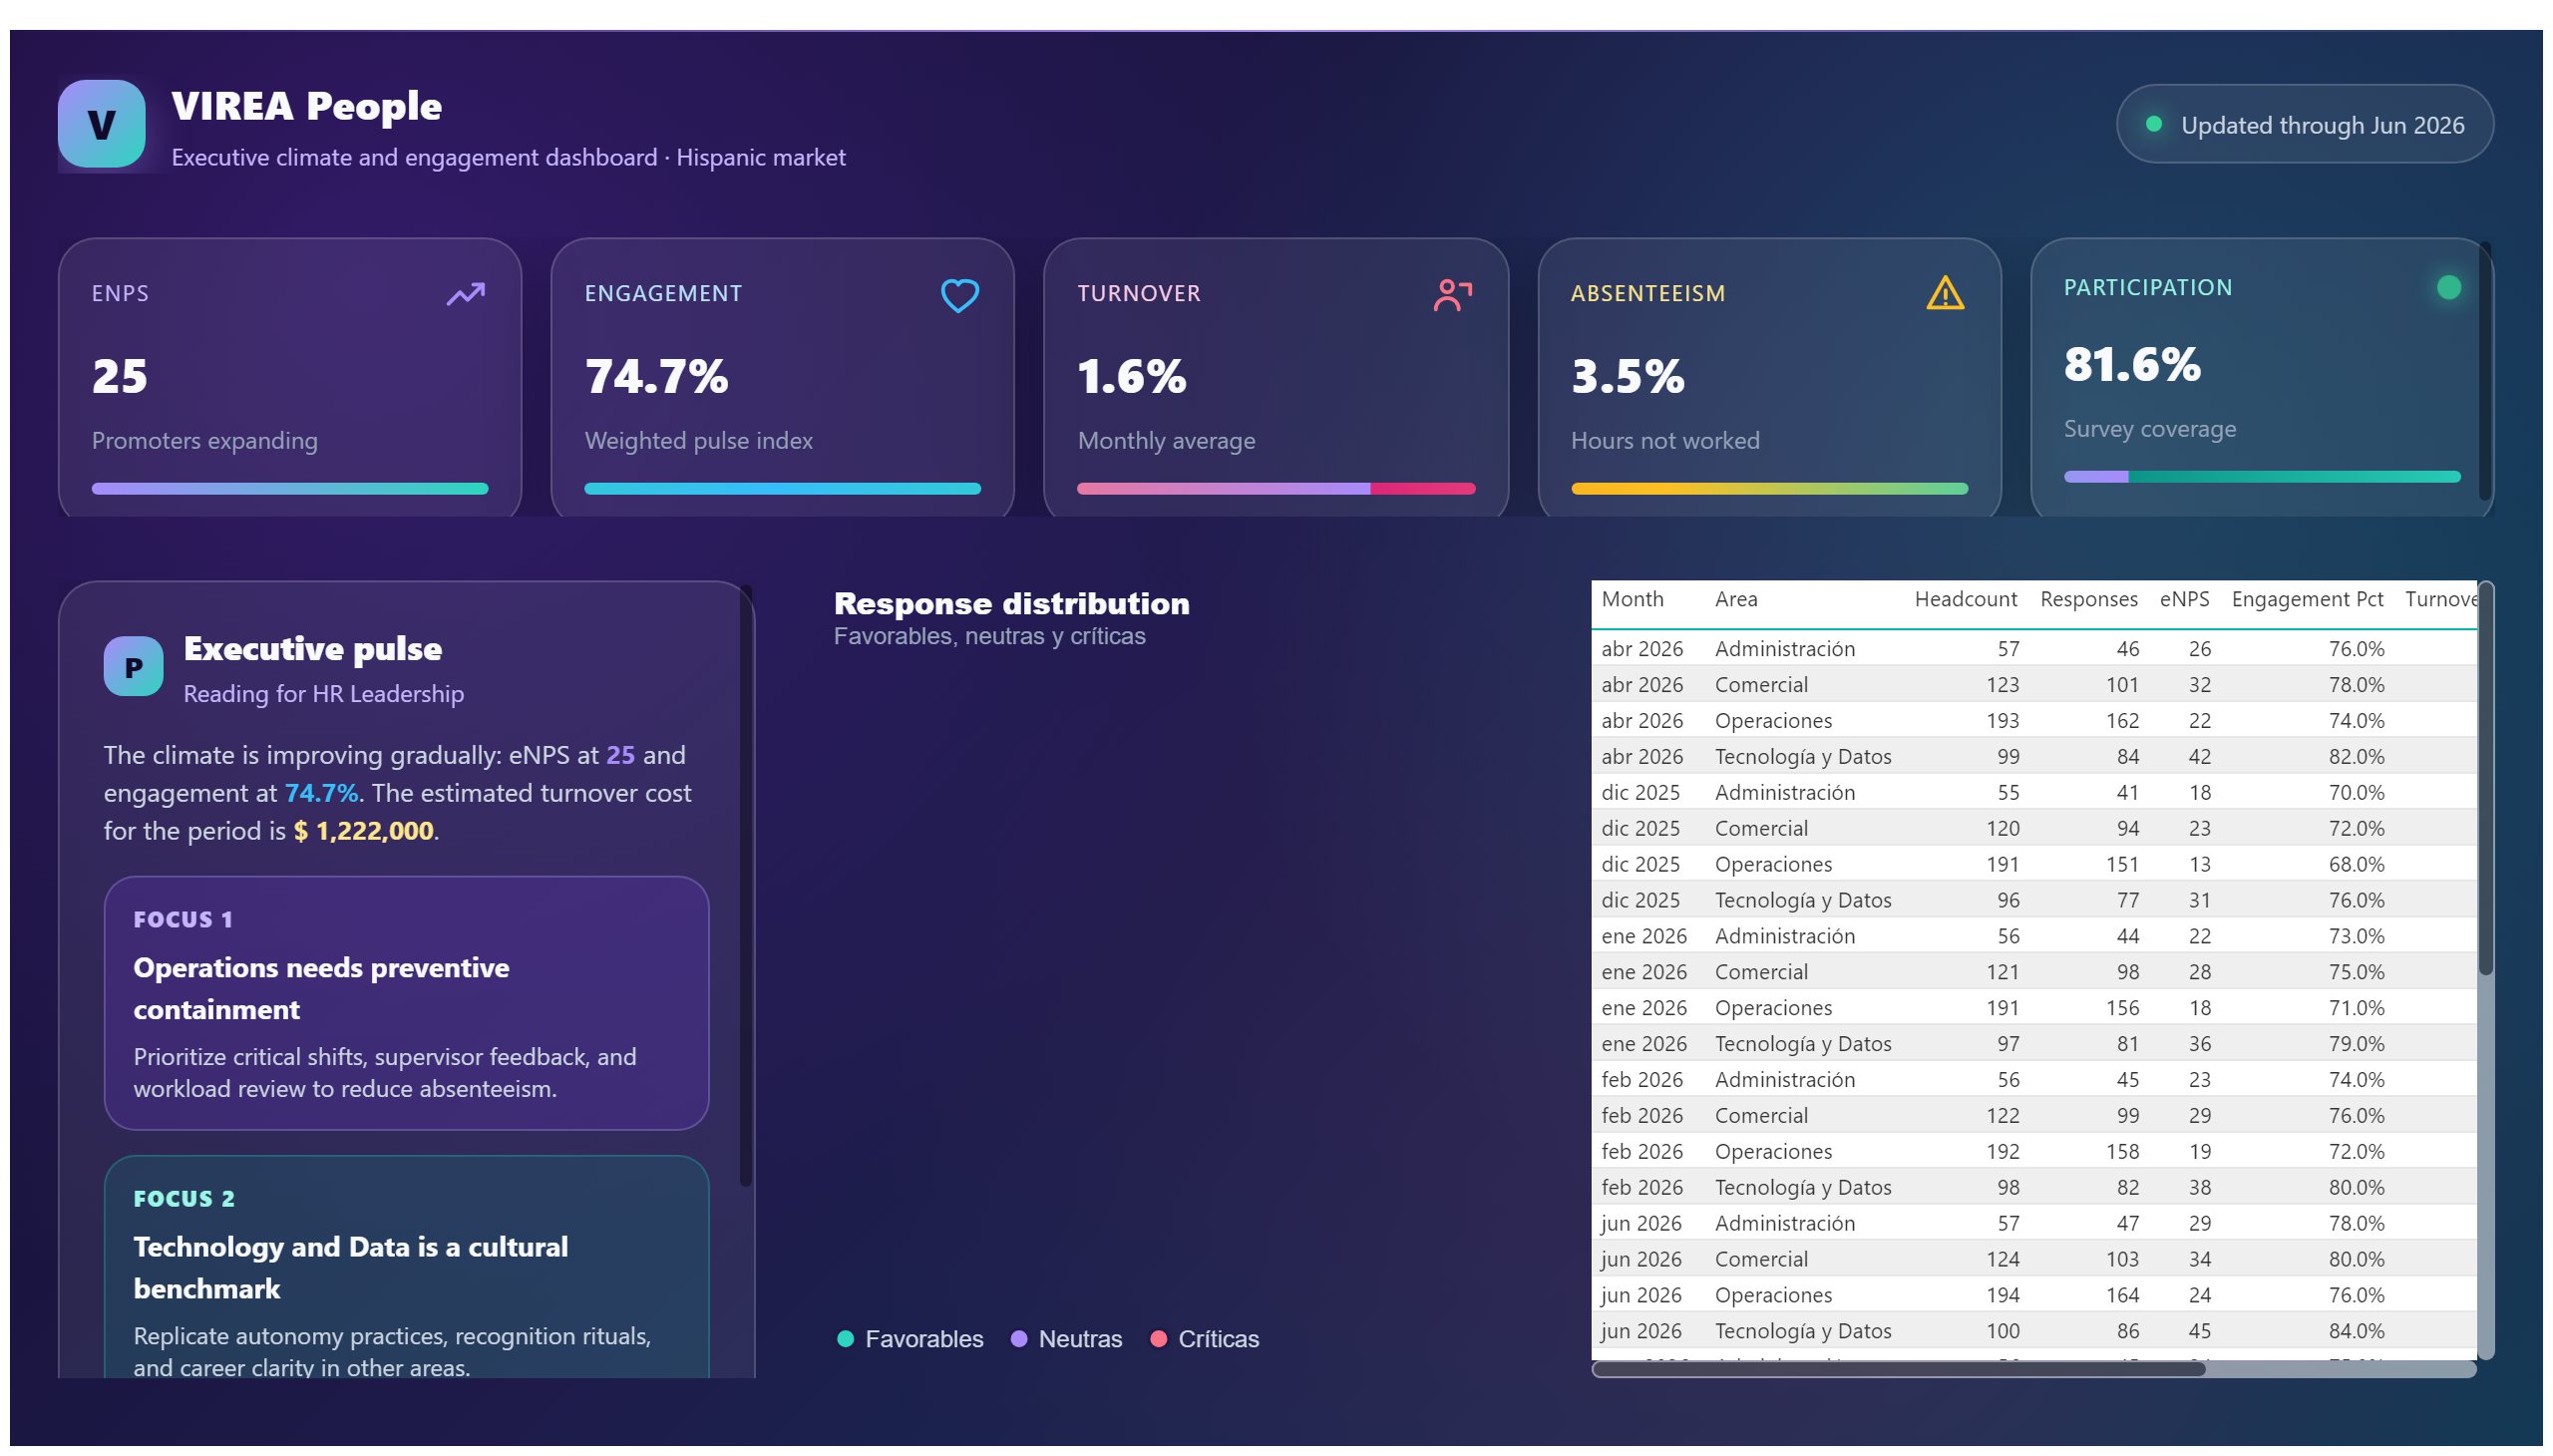Click the Participation survey coverage progress bar
2553x1456 pixels.
[2262, 477]
